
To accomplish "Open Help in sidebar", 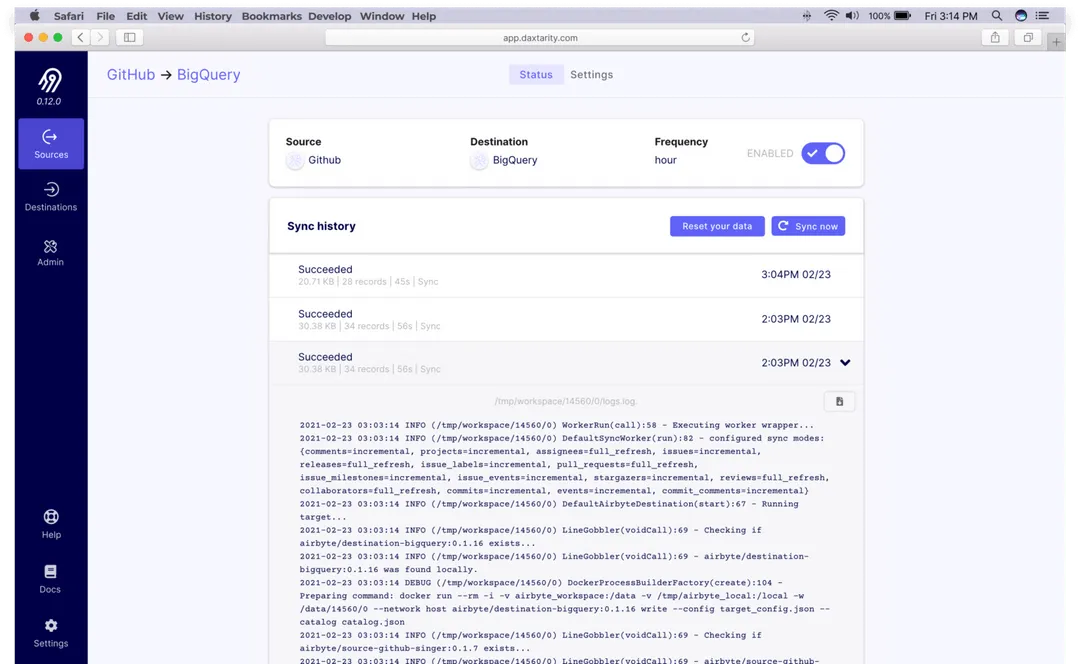I will (51, 524).
